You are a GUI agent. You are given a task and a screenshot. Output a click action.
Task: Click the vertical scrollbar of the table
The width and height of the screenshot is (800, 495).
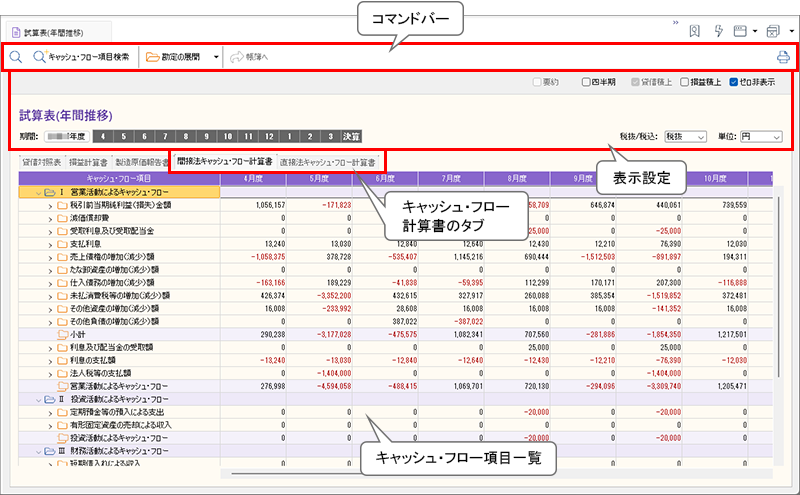click(x=779, y=286)
